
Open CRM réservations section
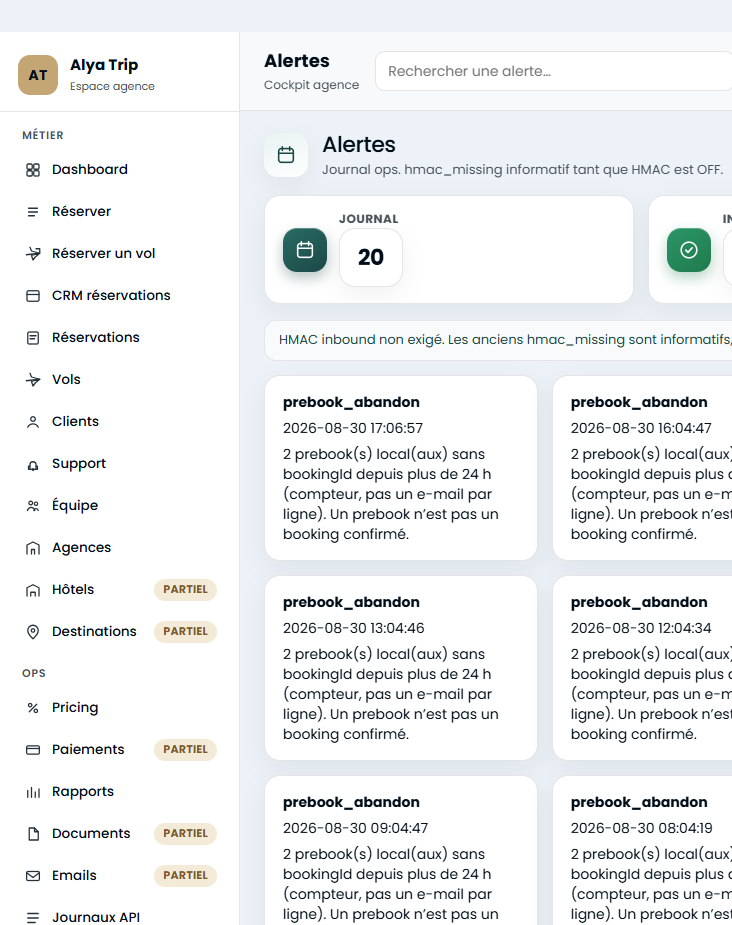coord(120,296)
